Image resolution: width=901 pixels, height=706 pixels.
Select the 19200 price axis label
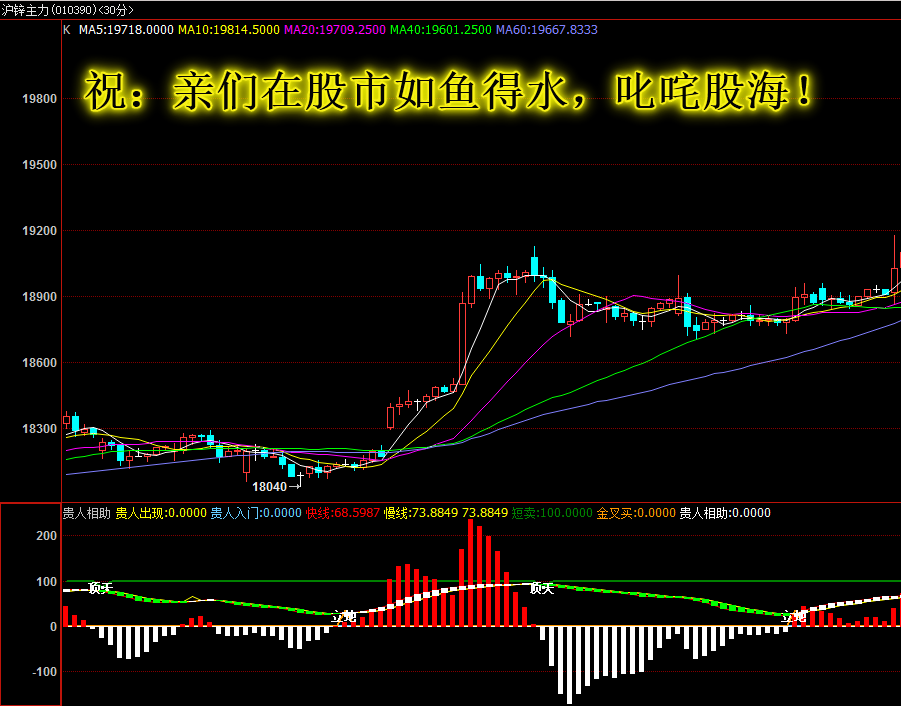39,231
